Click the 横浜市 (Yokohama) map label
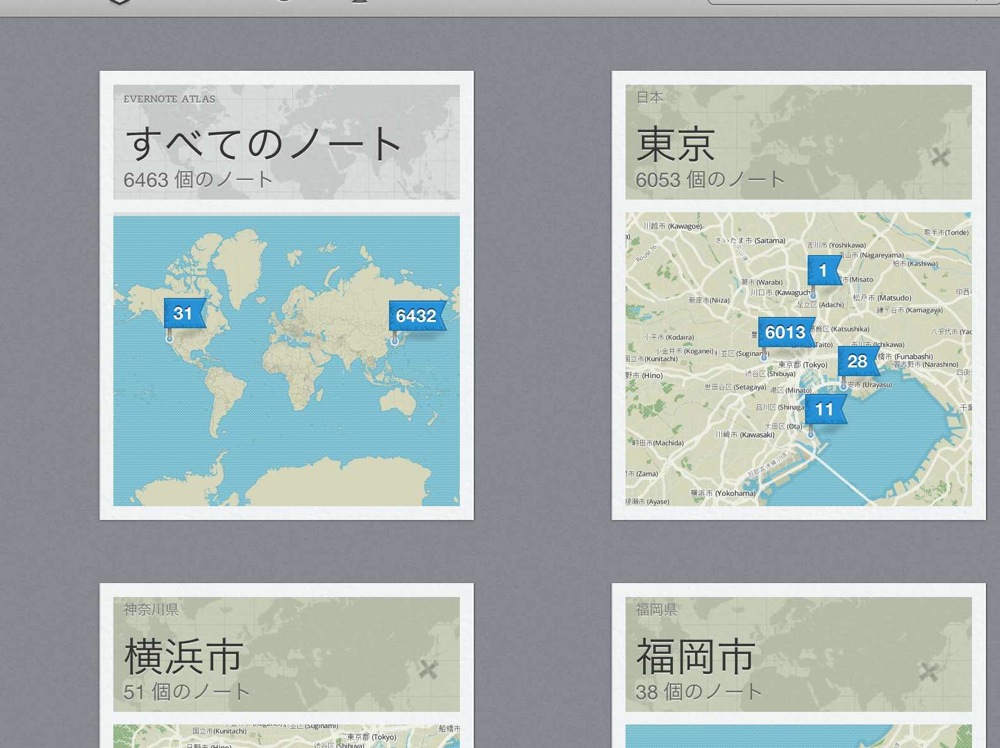1000x748 pixels. point(723,493)
